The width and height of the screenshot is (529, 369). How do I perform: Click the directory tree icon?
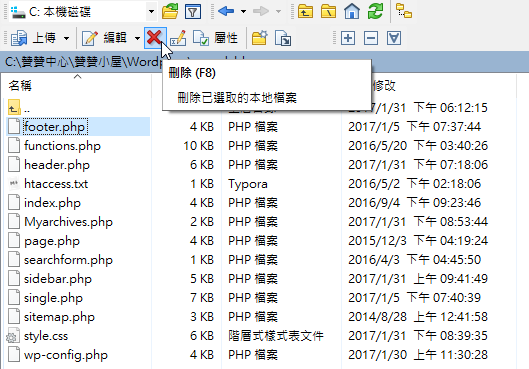[404, 11]
